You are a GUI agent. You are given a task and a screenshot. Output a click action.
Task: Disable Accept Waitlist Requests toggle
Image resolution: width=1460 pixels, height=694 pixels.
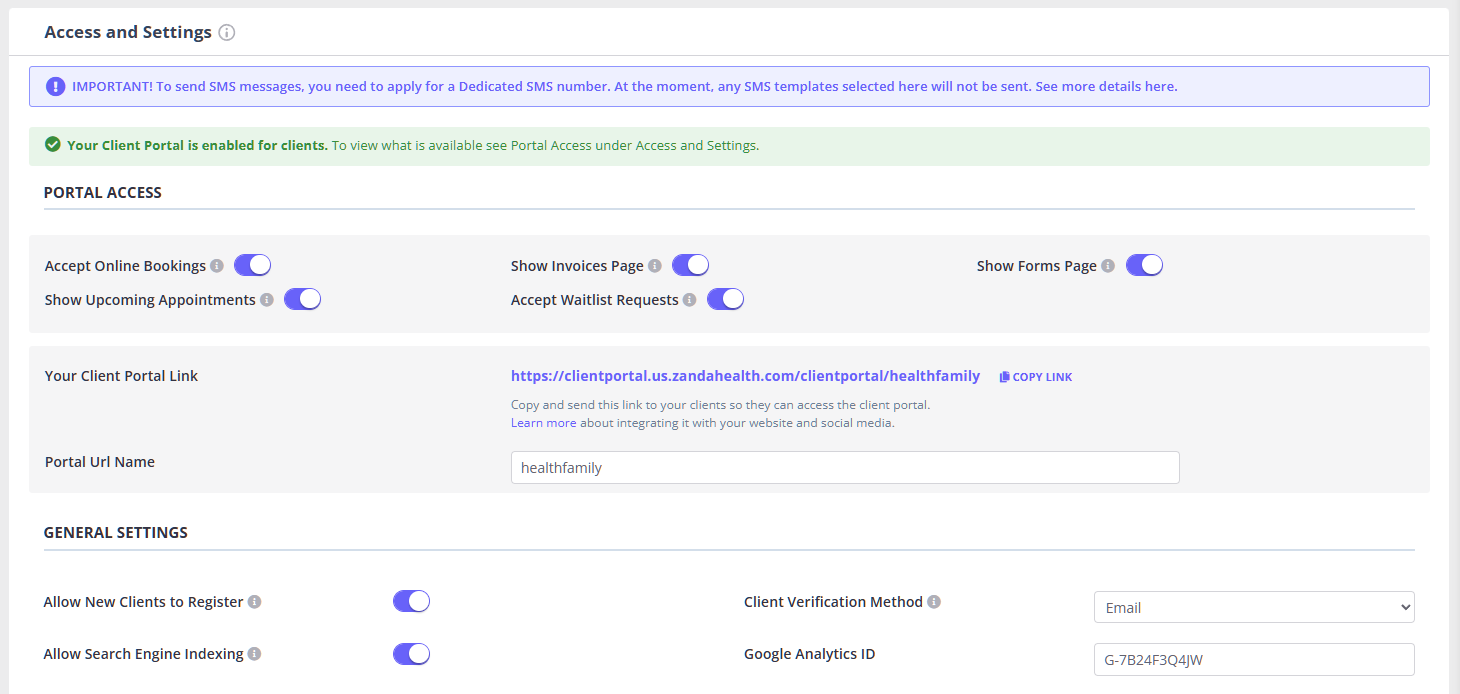click(725, 299)
